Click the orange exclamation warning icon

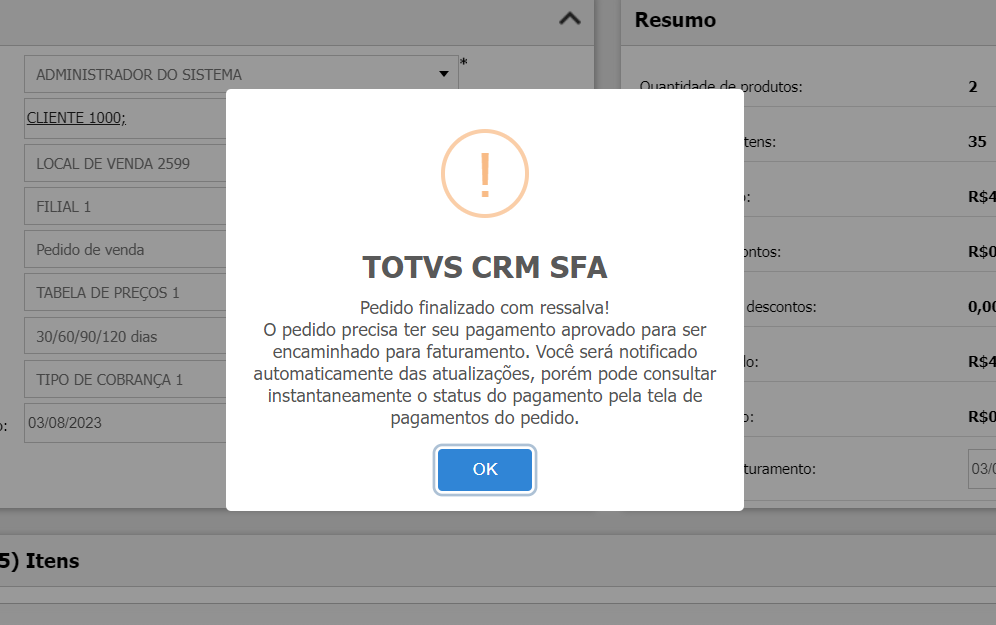(485, 174)
